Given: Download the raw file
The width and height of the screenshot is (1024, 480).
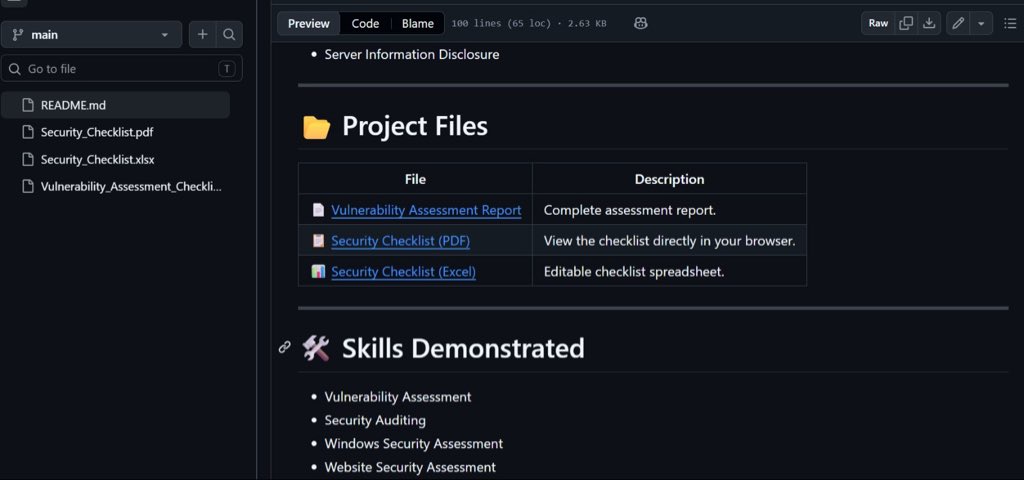Looking at the screenshot, I should pos(929,24).
